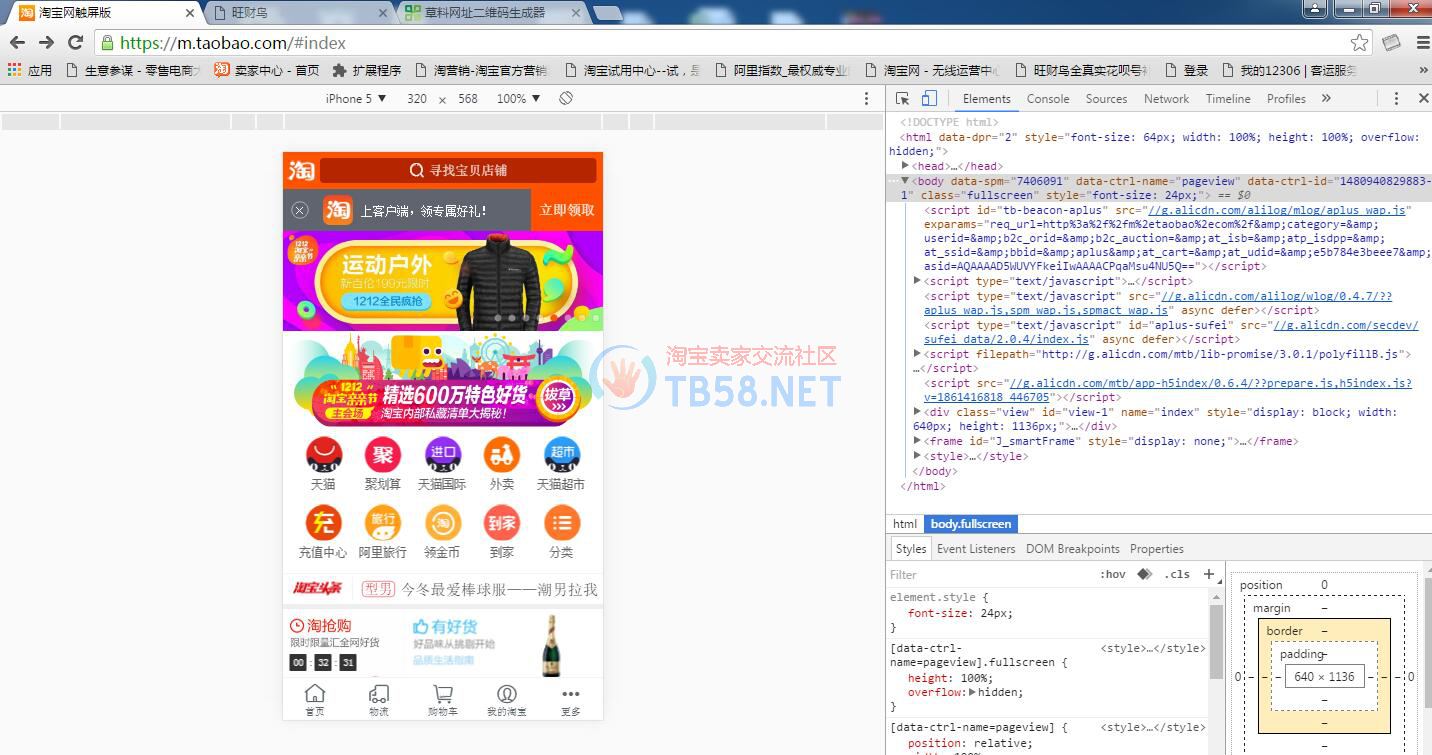
Task: Expand the style element node
Action: click(918, 456)
